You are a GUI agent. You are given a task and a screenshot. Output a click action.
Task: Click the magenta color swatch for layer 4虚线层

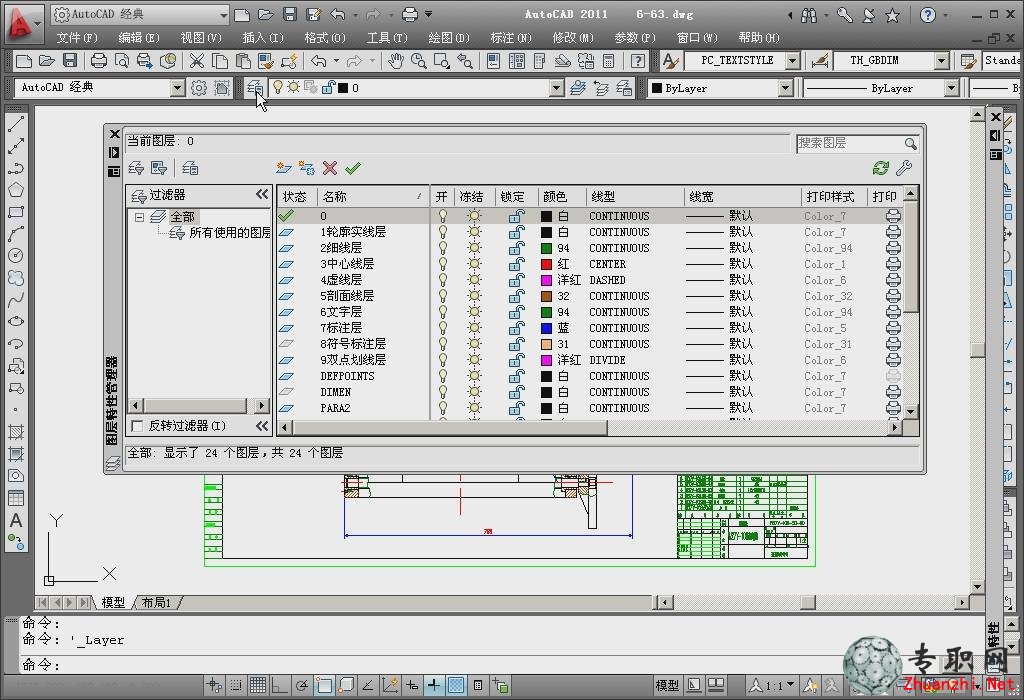pyautogui.click(x=547, y=279)
